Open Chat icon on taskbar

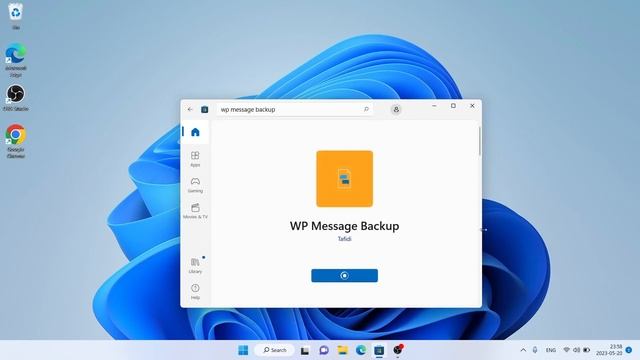[x=324, y=350]
